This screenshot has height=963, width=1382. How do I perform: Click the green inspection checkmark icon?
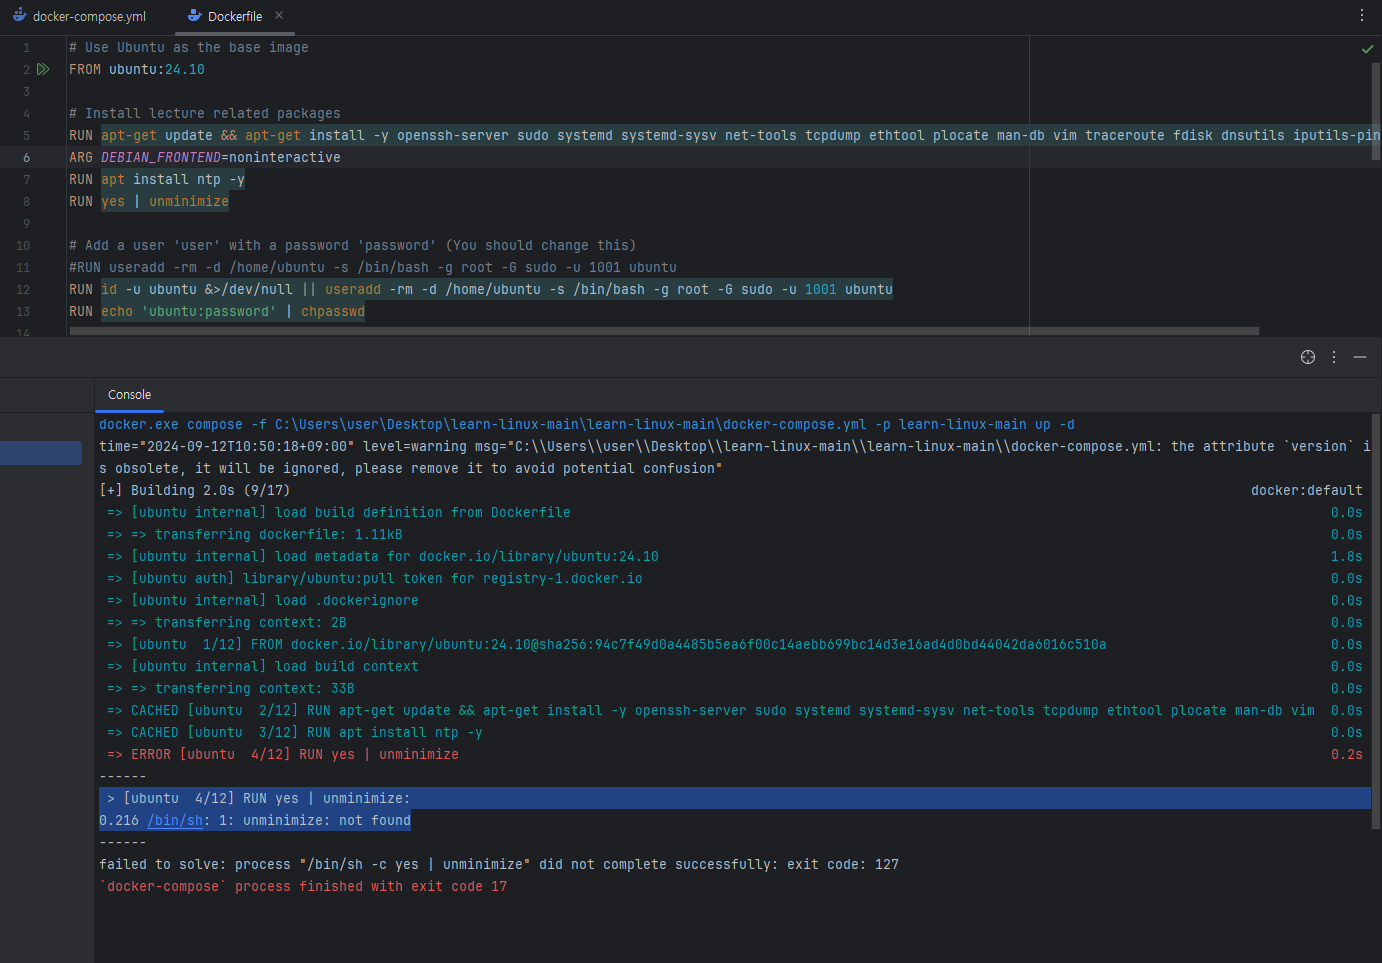[x=1367, y=48]
